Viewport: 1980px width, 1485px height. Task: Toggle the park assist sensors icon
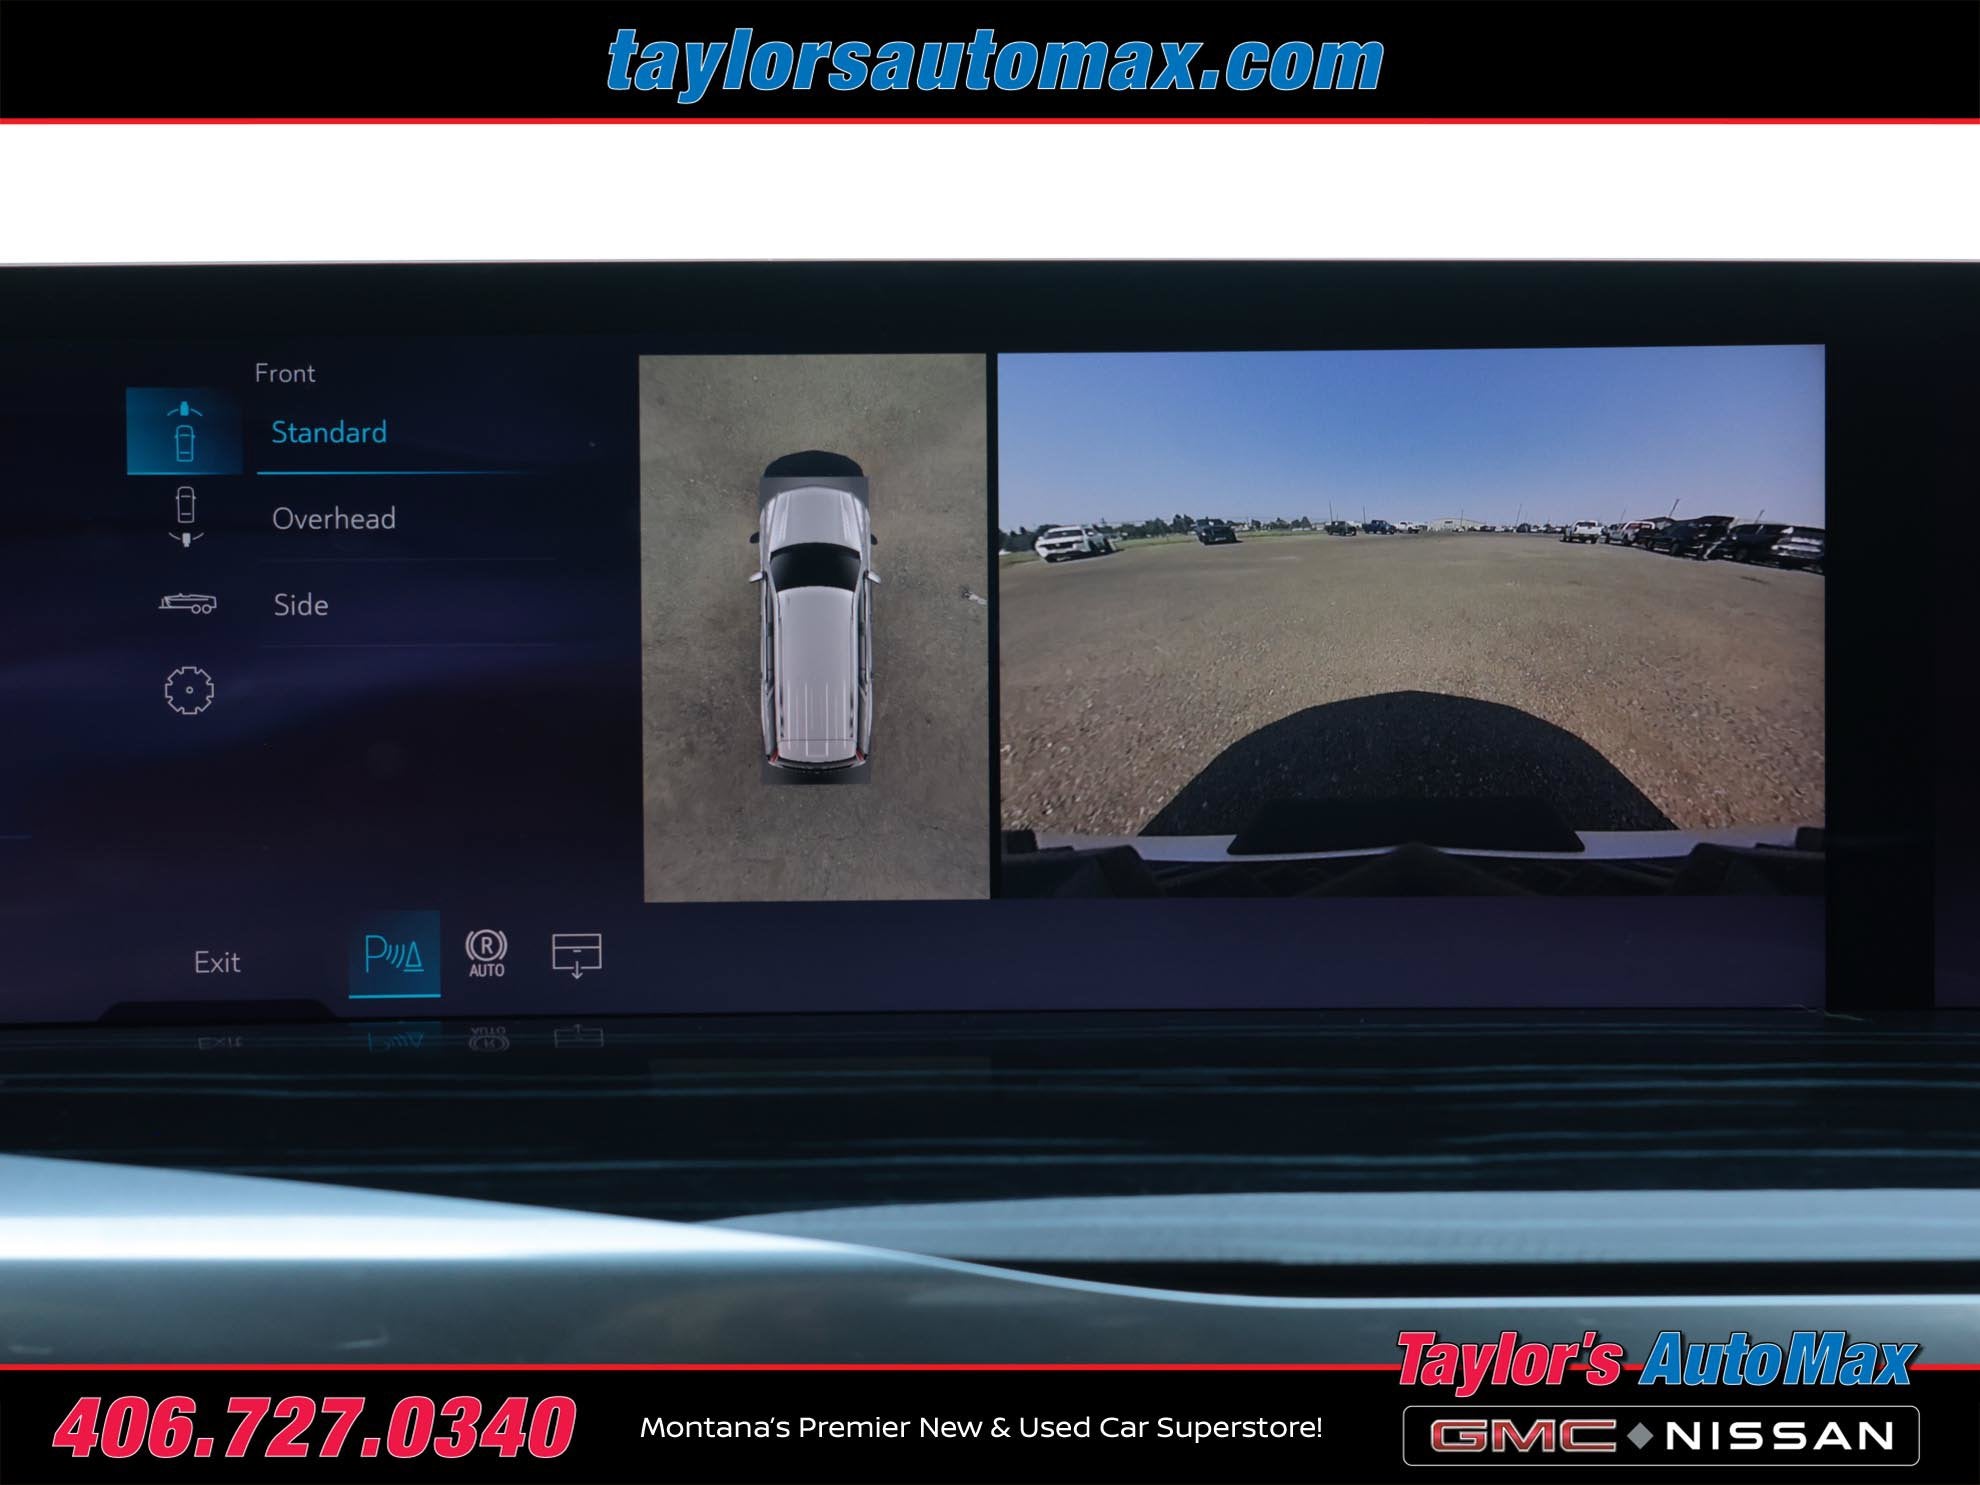pyautogui.click(x=394, y=954)
